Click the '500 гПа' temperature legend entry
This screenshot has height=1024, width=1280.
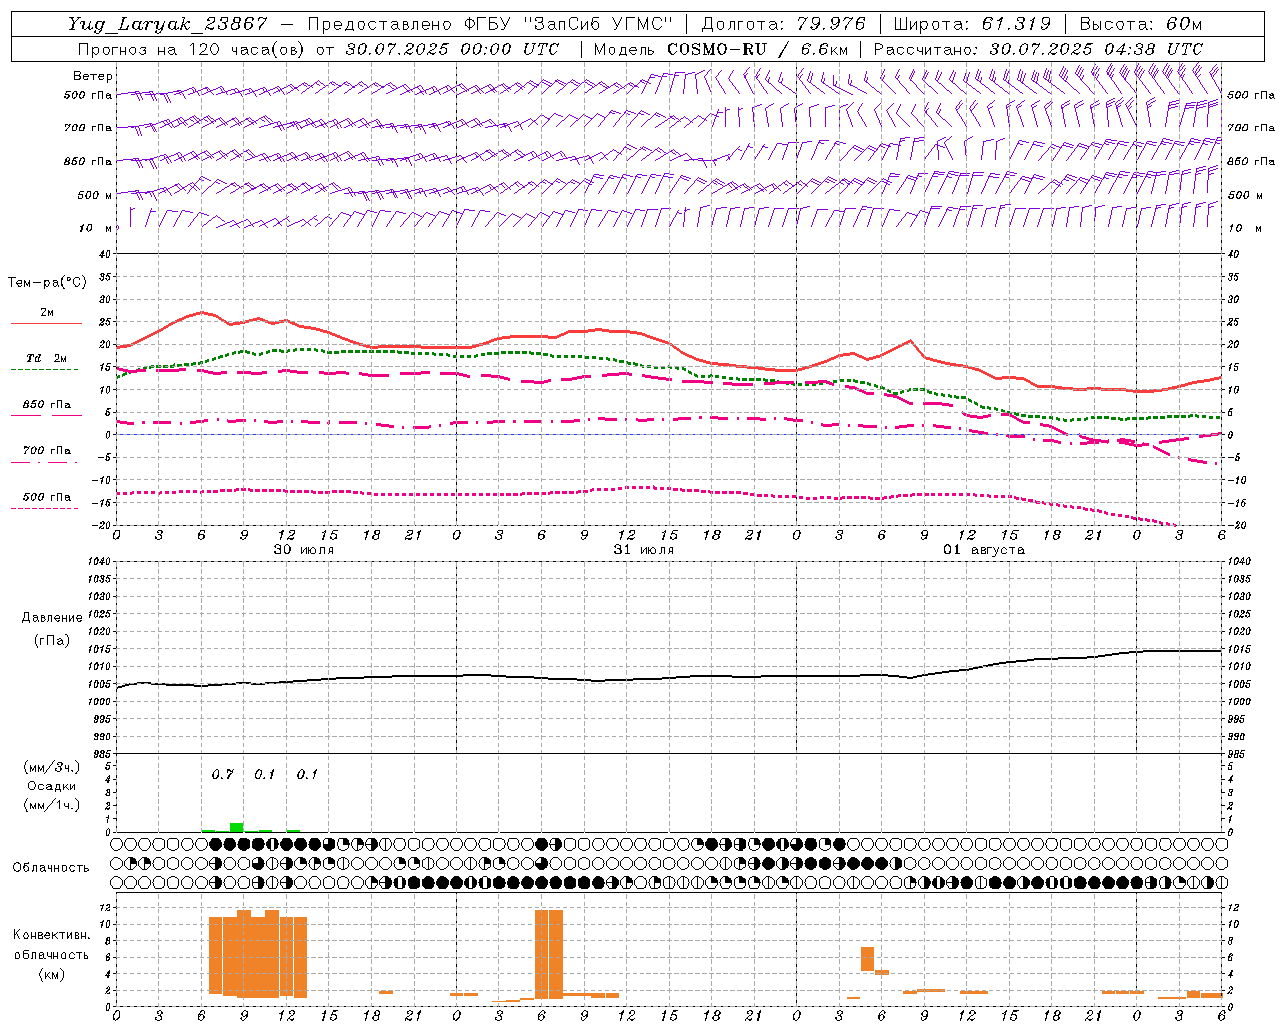pyautogui.click(x=46, y=497)
